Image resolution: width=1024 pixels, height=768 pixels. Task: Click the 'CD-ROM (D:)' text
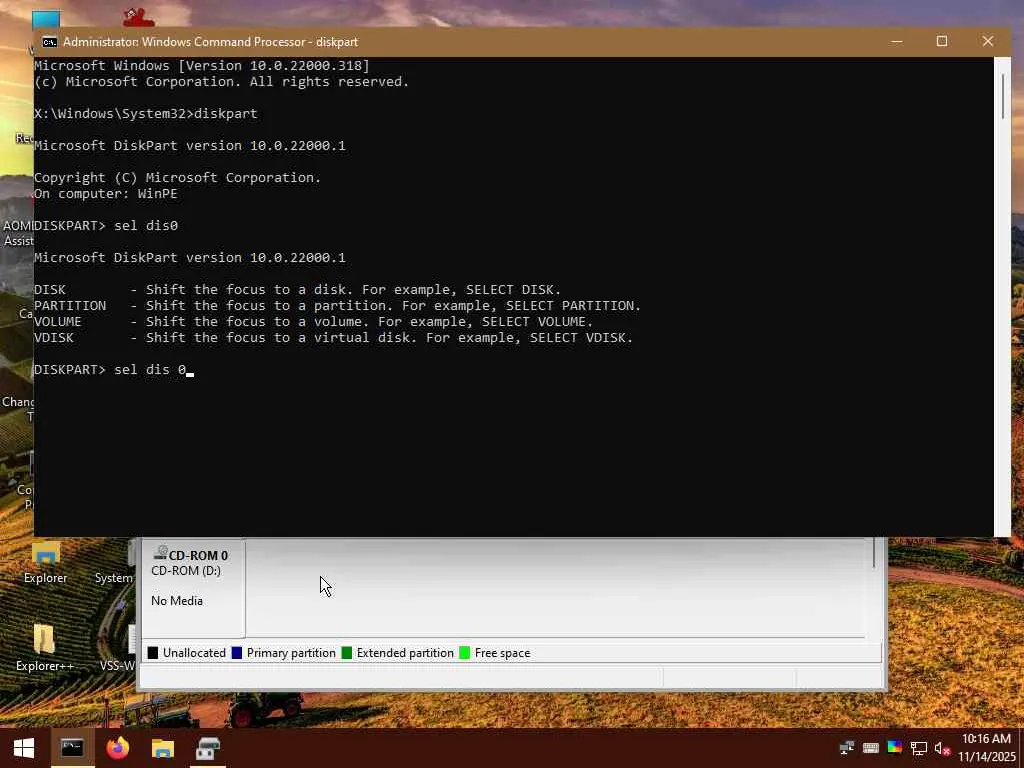pyautogui.click(x=185, y=571)
